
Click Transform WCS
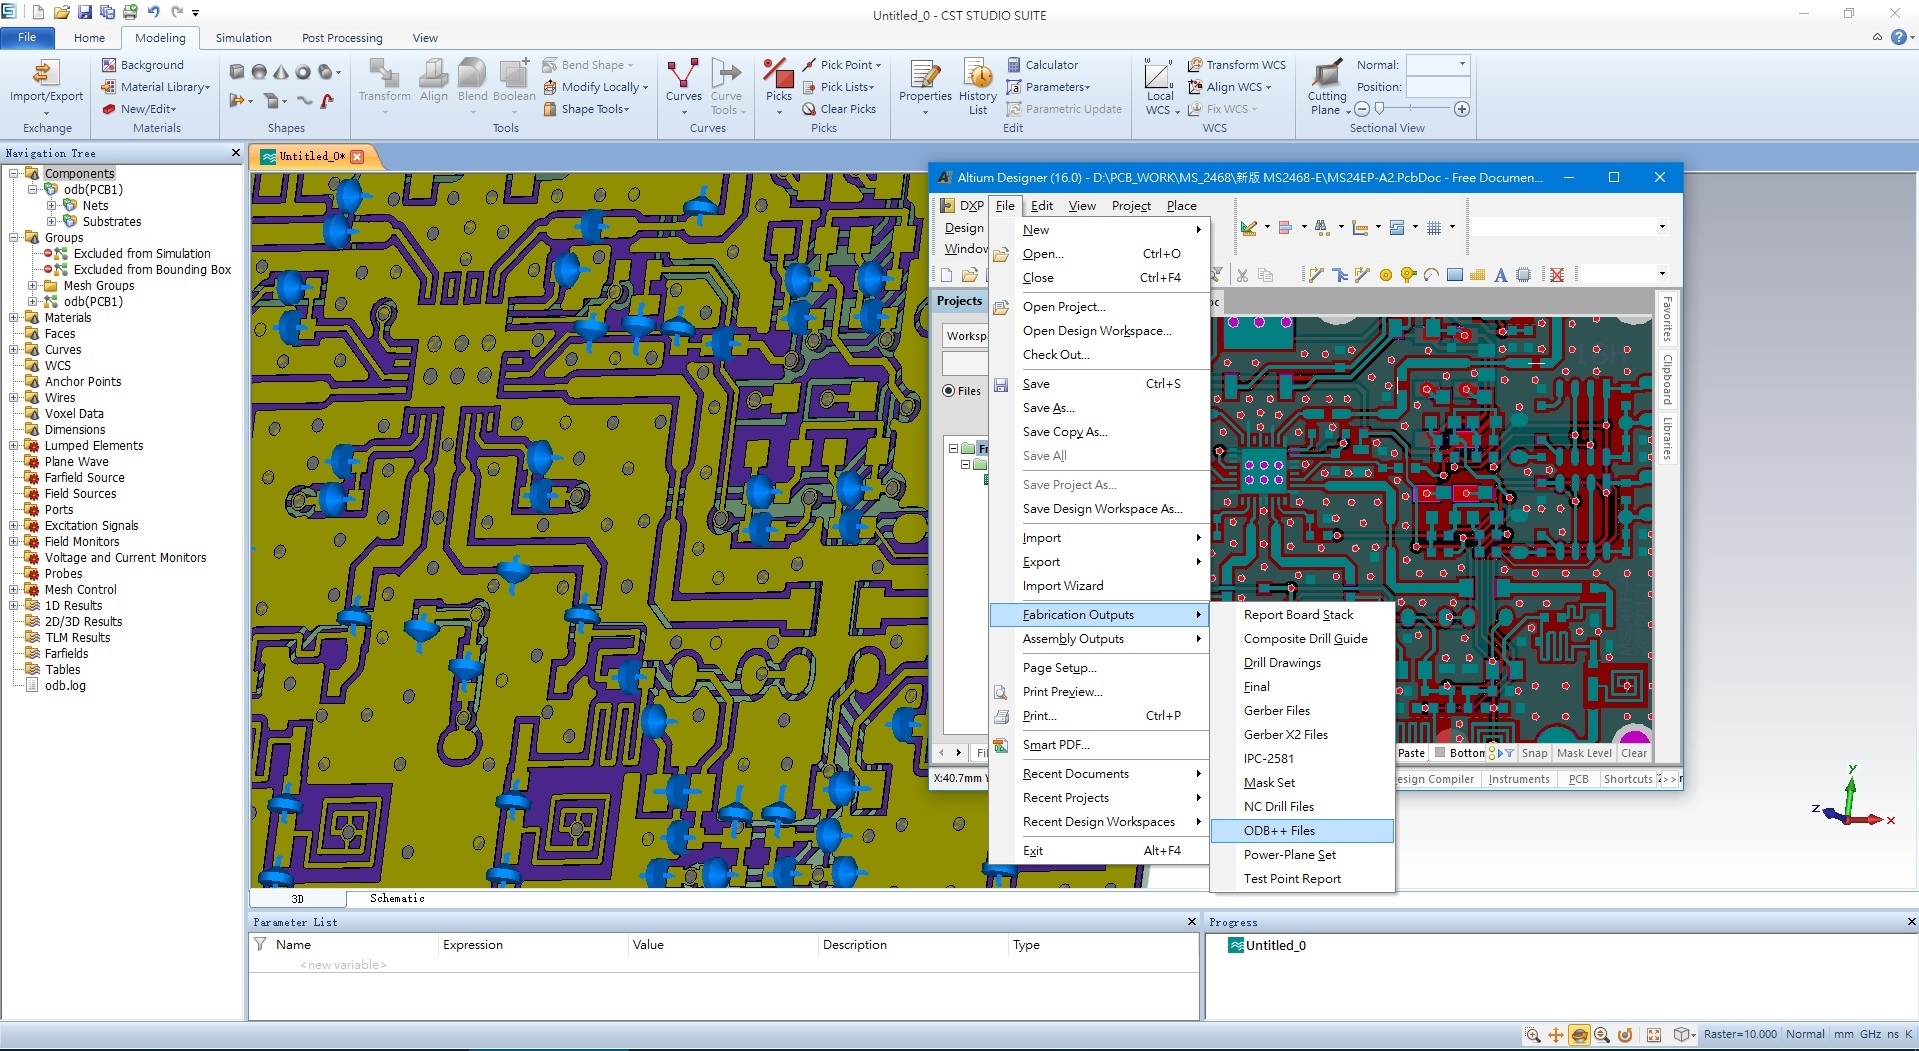tap(1237, 65)
